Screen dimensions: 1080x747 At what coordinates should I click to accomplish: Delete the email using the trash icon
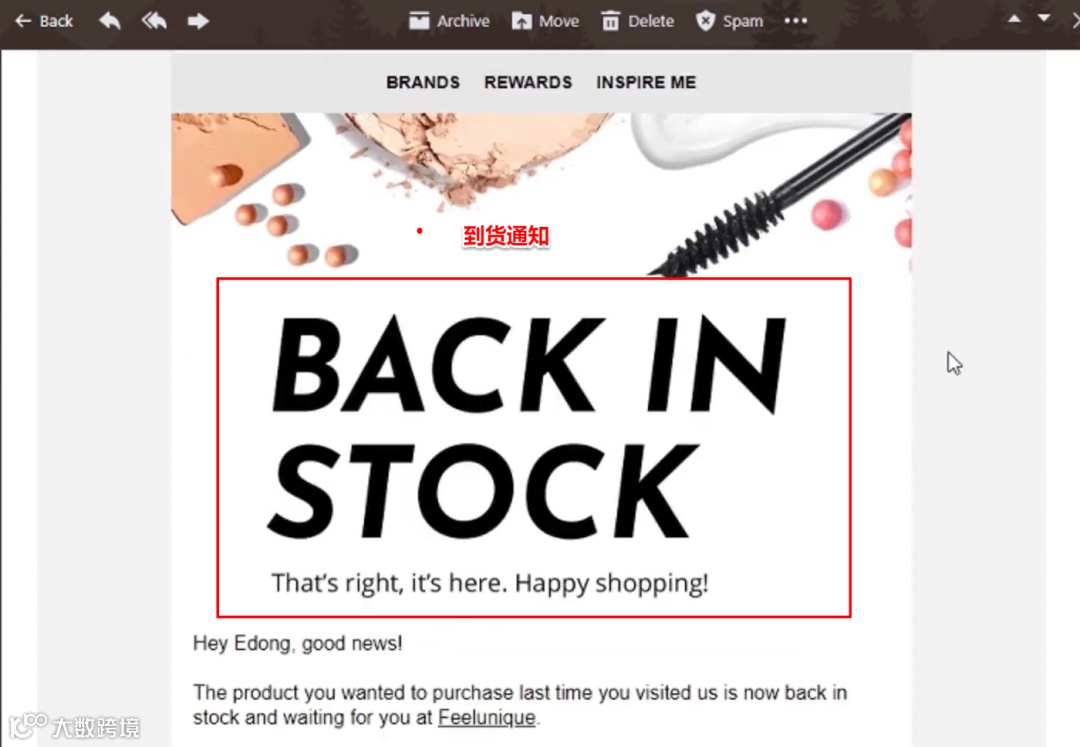(x=610, y=21)
